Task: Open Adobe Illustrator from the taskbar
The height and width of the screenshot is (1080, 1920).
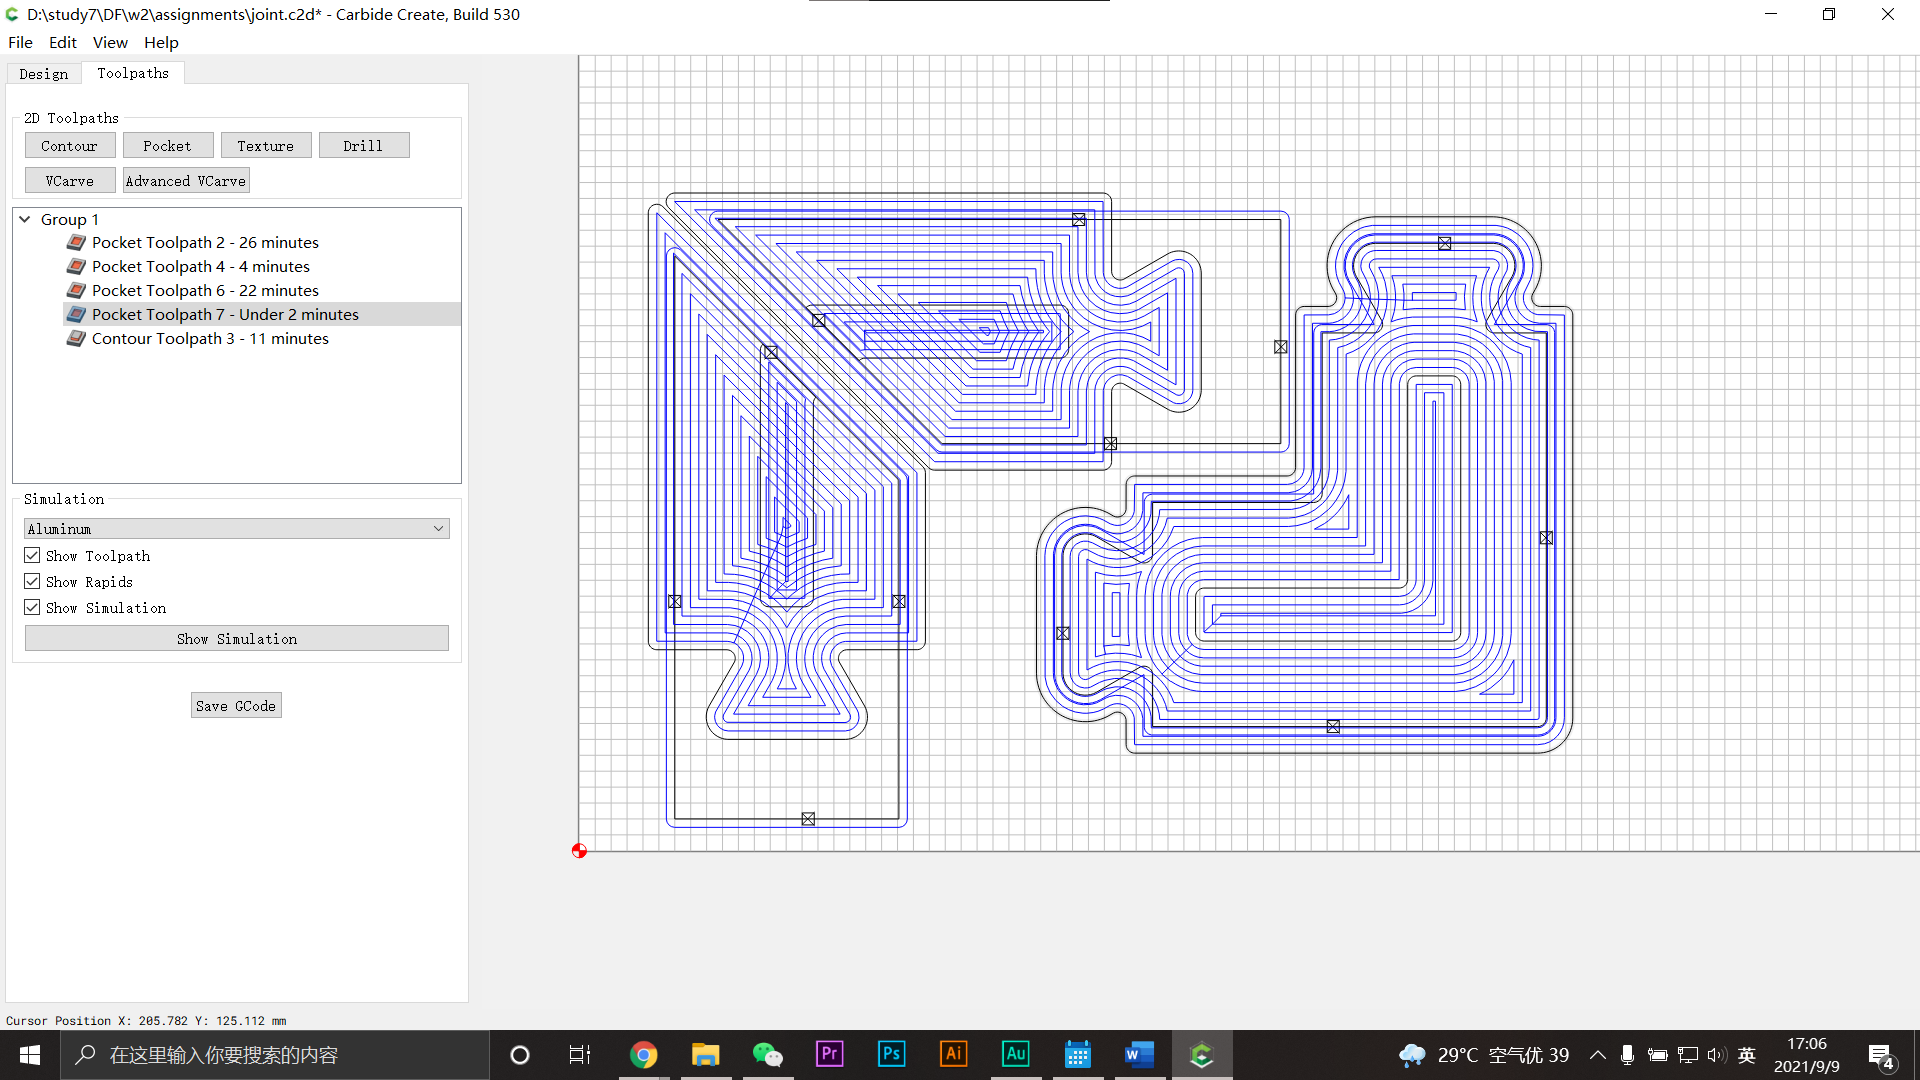Action: pos(953,1054)
